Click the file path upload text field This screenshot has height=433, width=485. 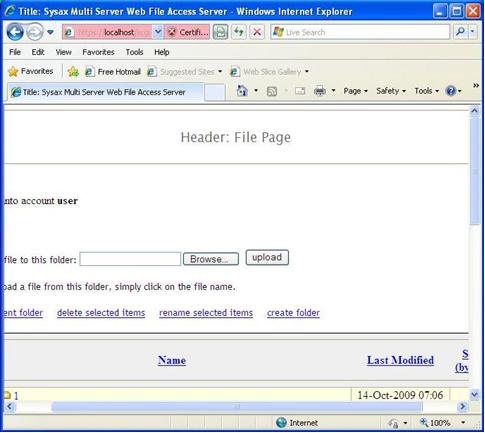(x=130, y=259)
